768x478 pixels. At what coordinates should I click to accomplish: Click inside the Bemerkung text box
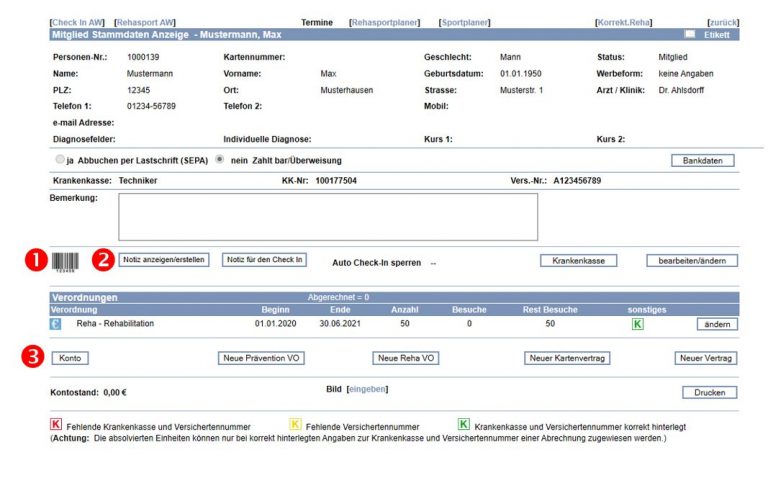[x=327, y=217]
